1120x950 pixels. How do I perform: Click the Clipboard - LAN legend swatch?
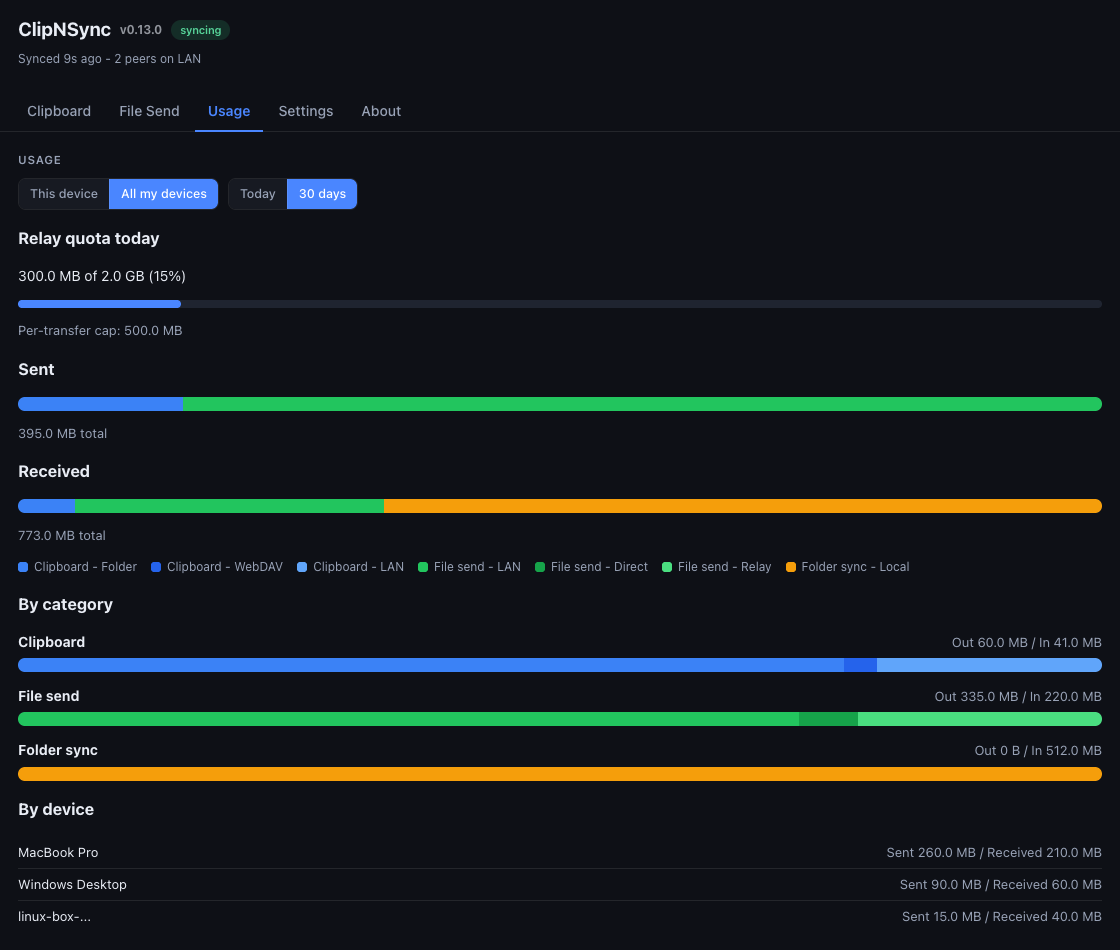[x=302, y=567]
